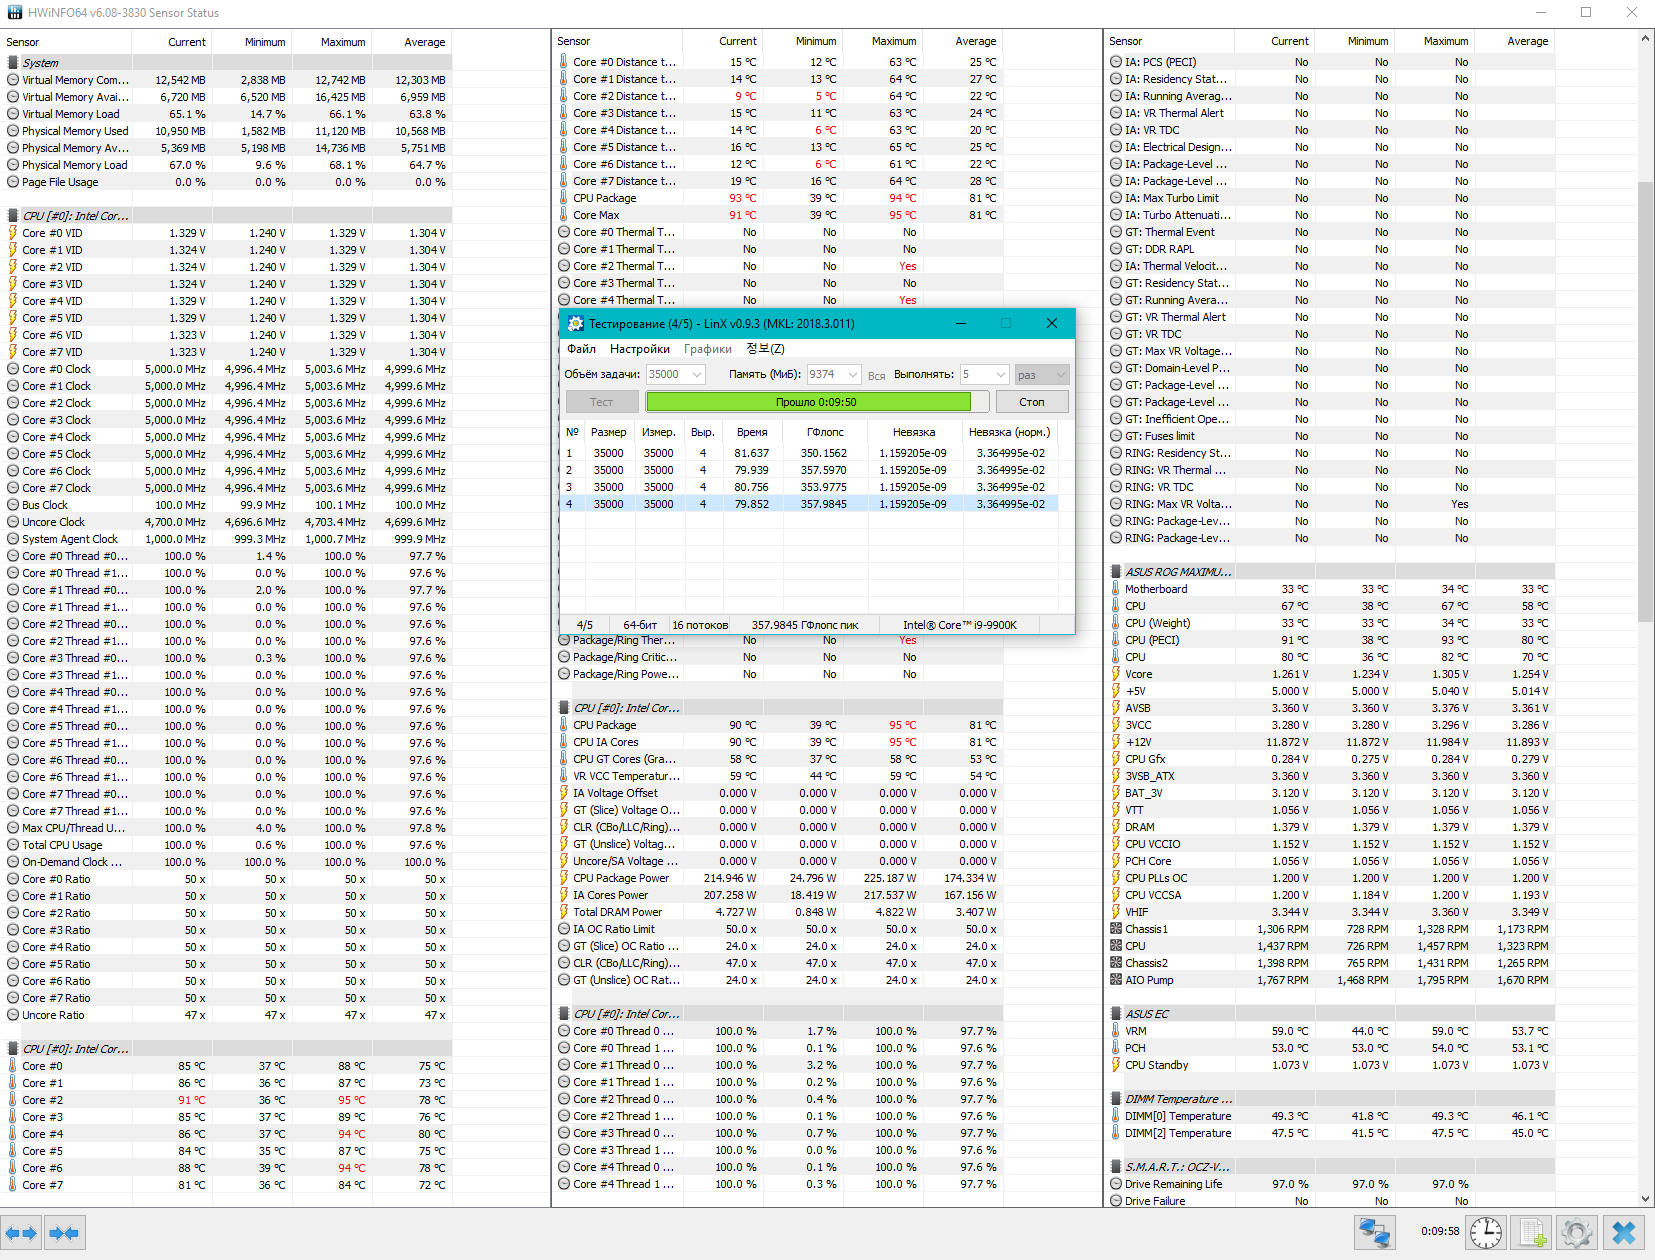Click the Стоп button in LinX

(1032, 402)
